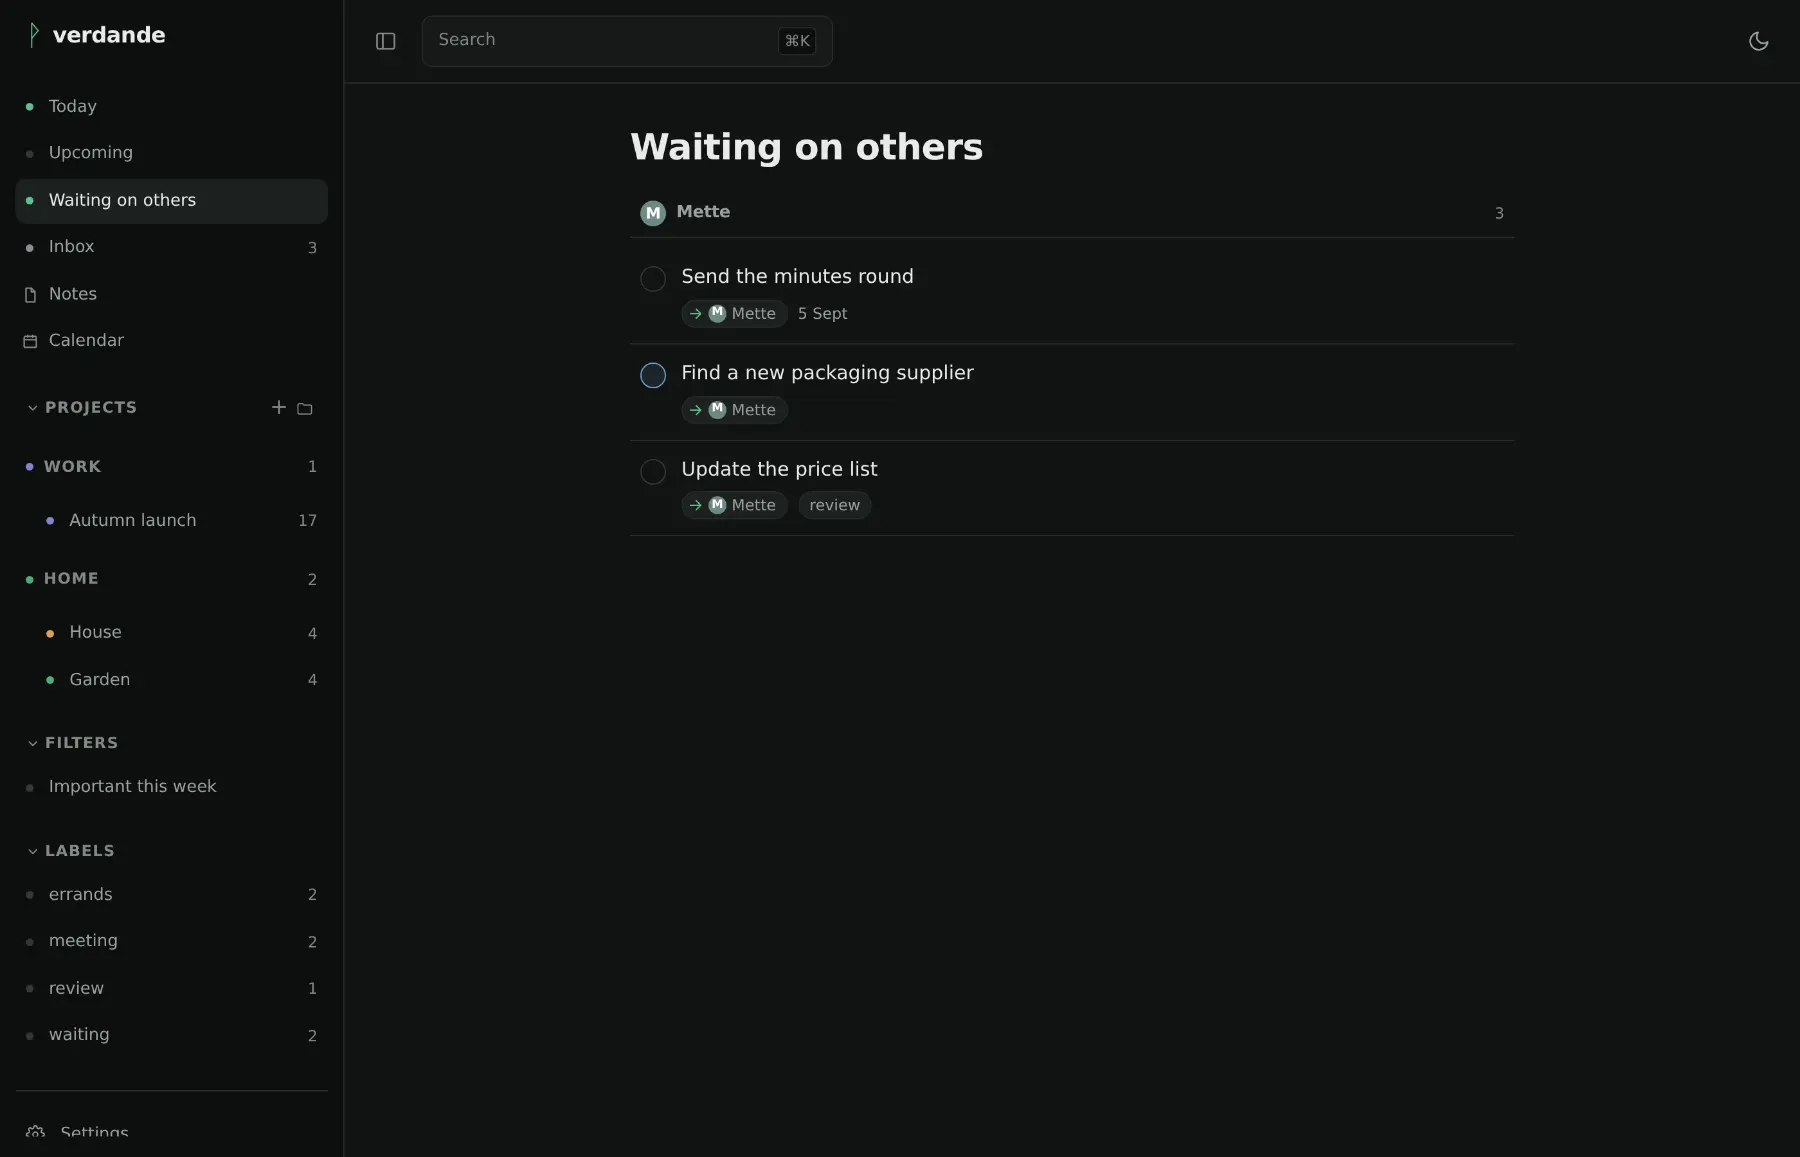Collapse the Filters section
Screen dimensions: 1800x1157
click(33, 743)
